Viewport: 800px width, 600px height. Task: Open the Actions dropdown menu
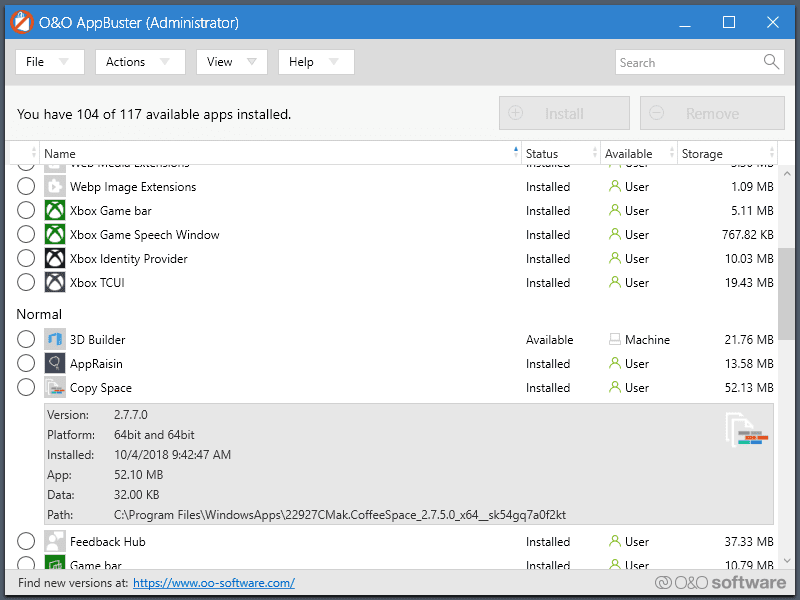(x=140, y=62)
